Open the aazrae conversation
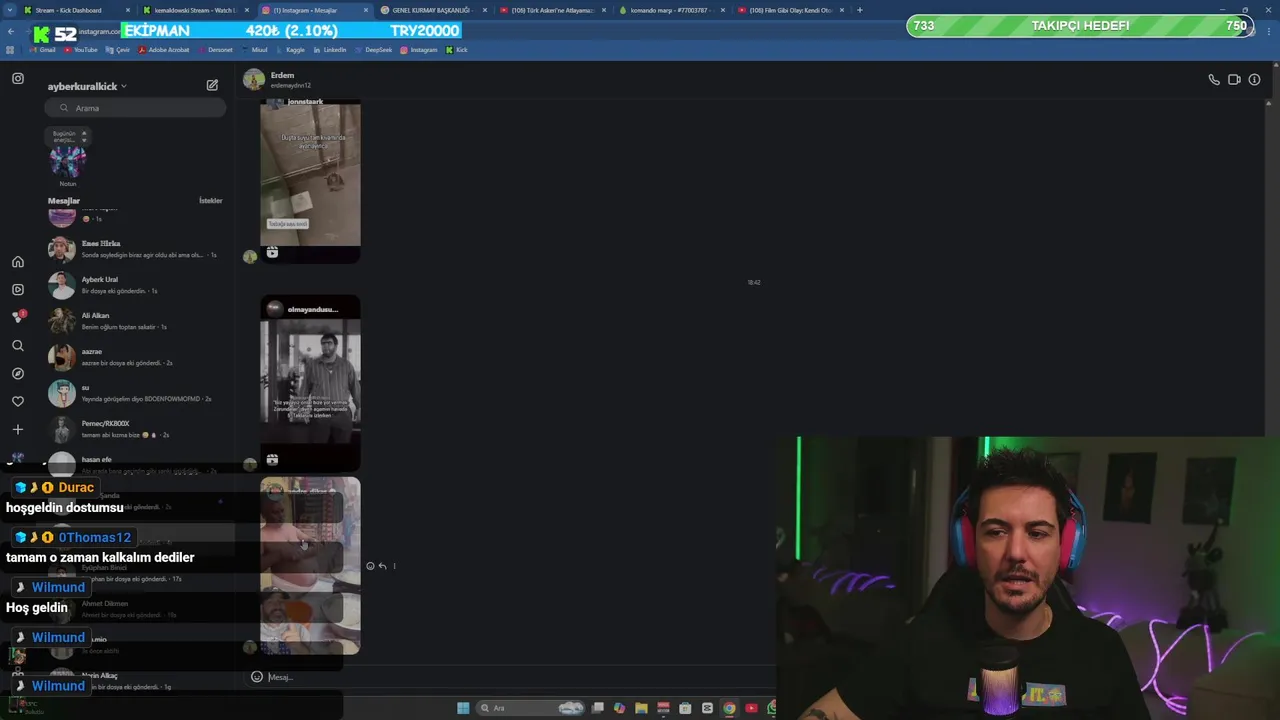The height and width of the screenshot is (720, 1280). (135, 357)
